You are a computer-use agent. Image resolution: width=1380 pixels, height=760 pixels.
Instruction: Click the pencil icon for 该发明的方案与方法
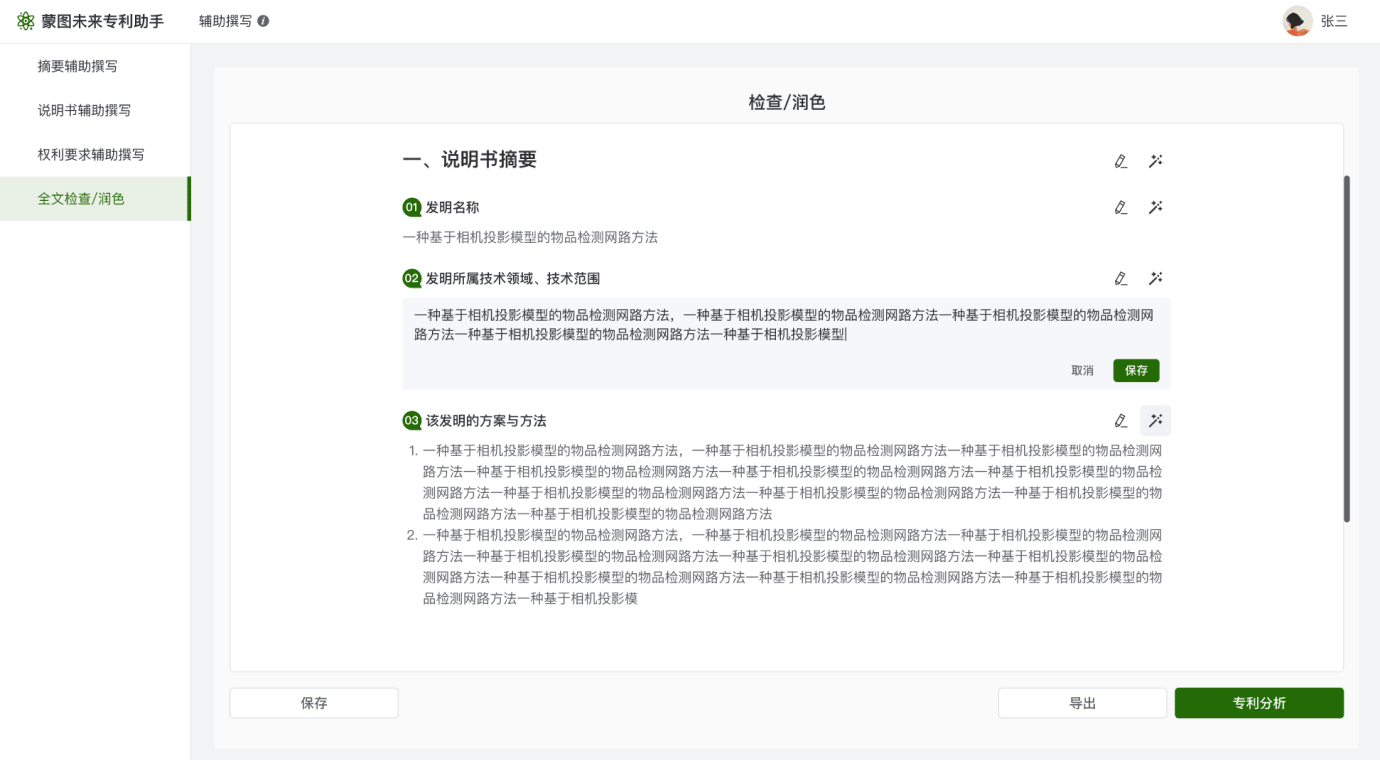[1120, 421]
